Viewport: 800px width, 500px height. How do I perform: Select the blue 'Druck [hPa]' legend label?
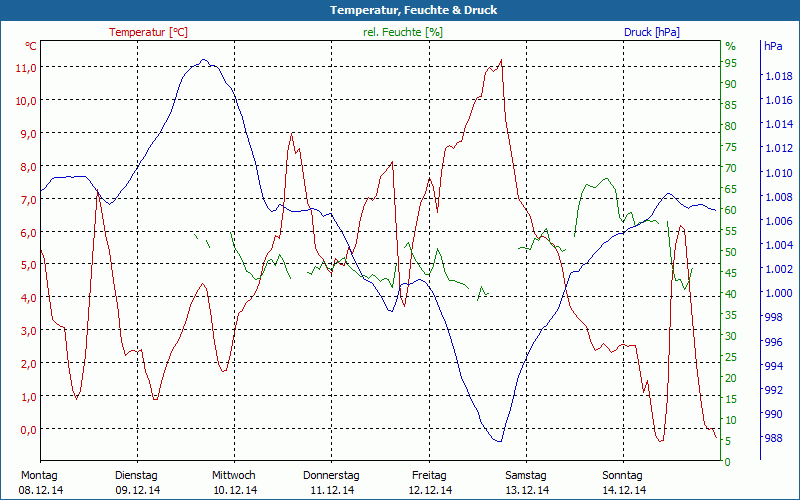[x=651, y=32]
